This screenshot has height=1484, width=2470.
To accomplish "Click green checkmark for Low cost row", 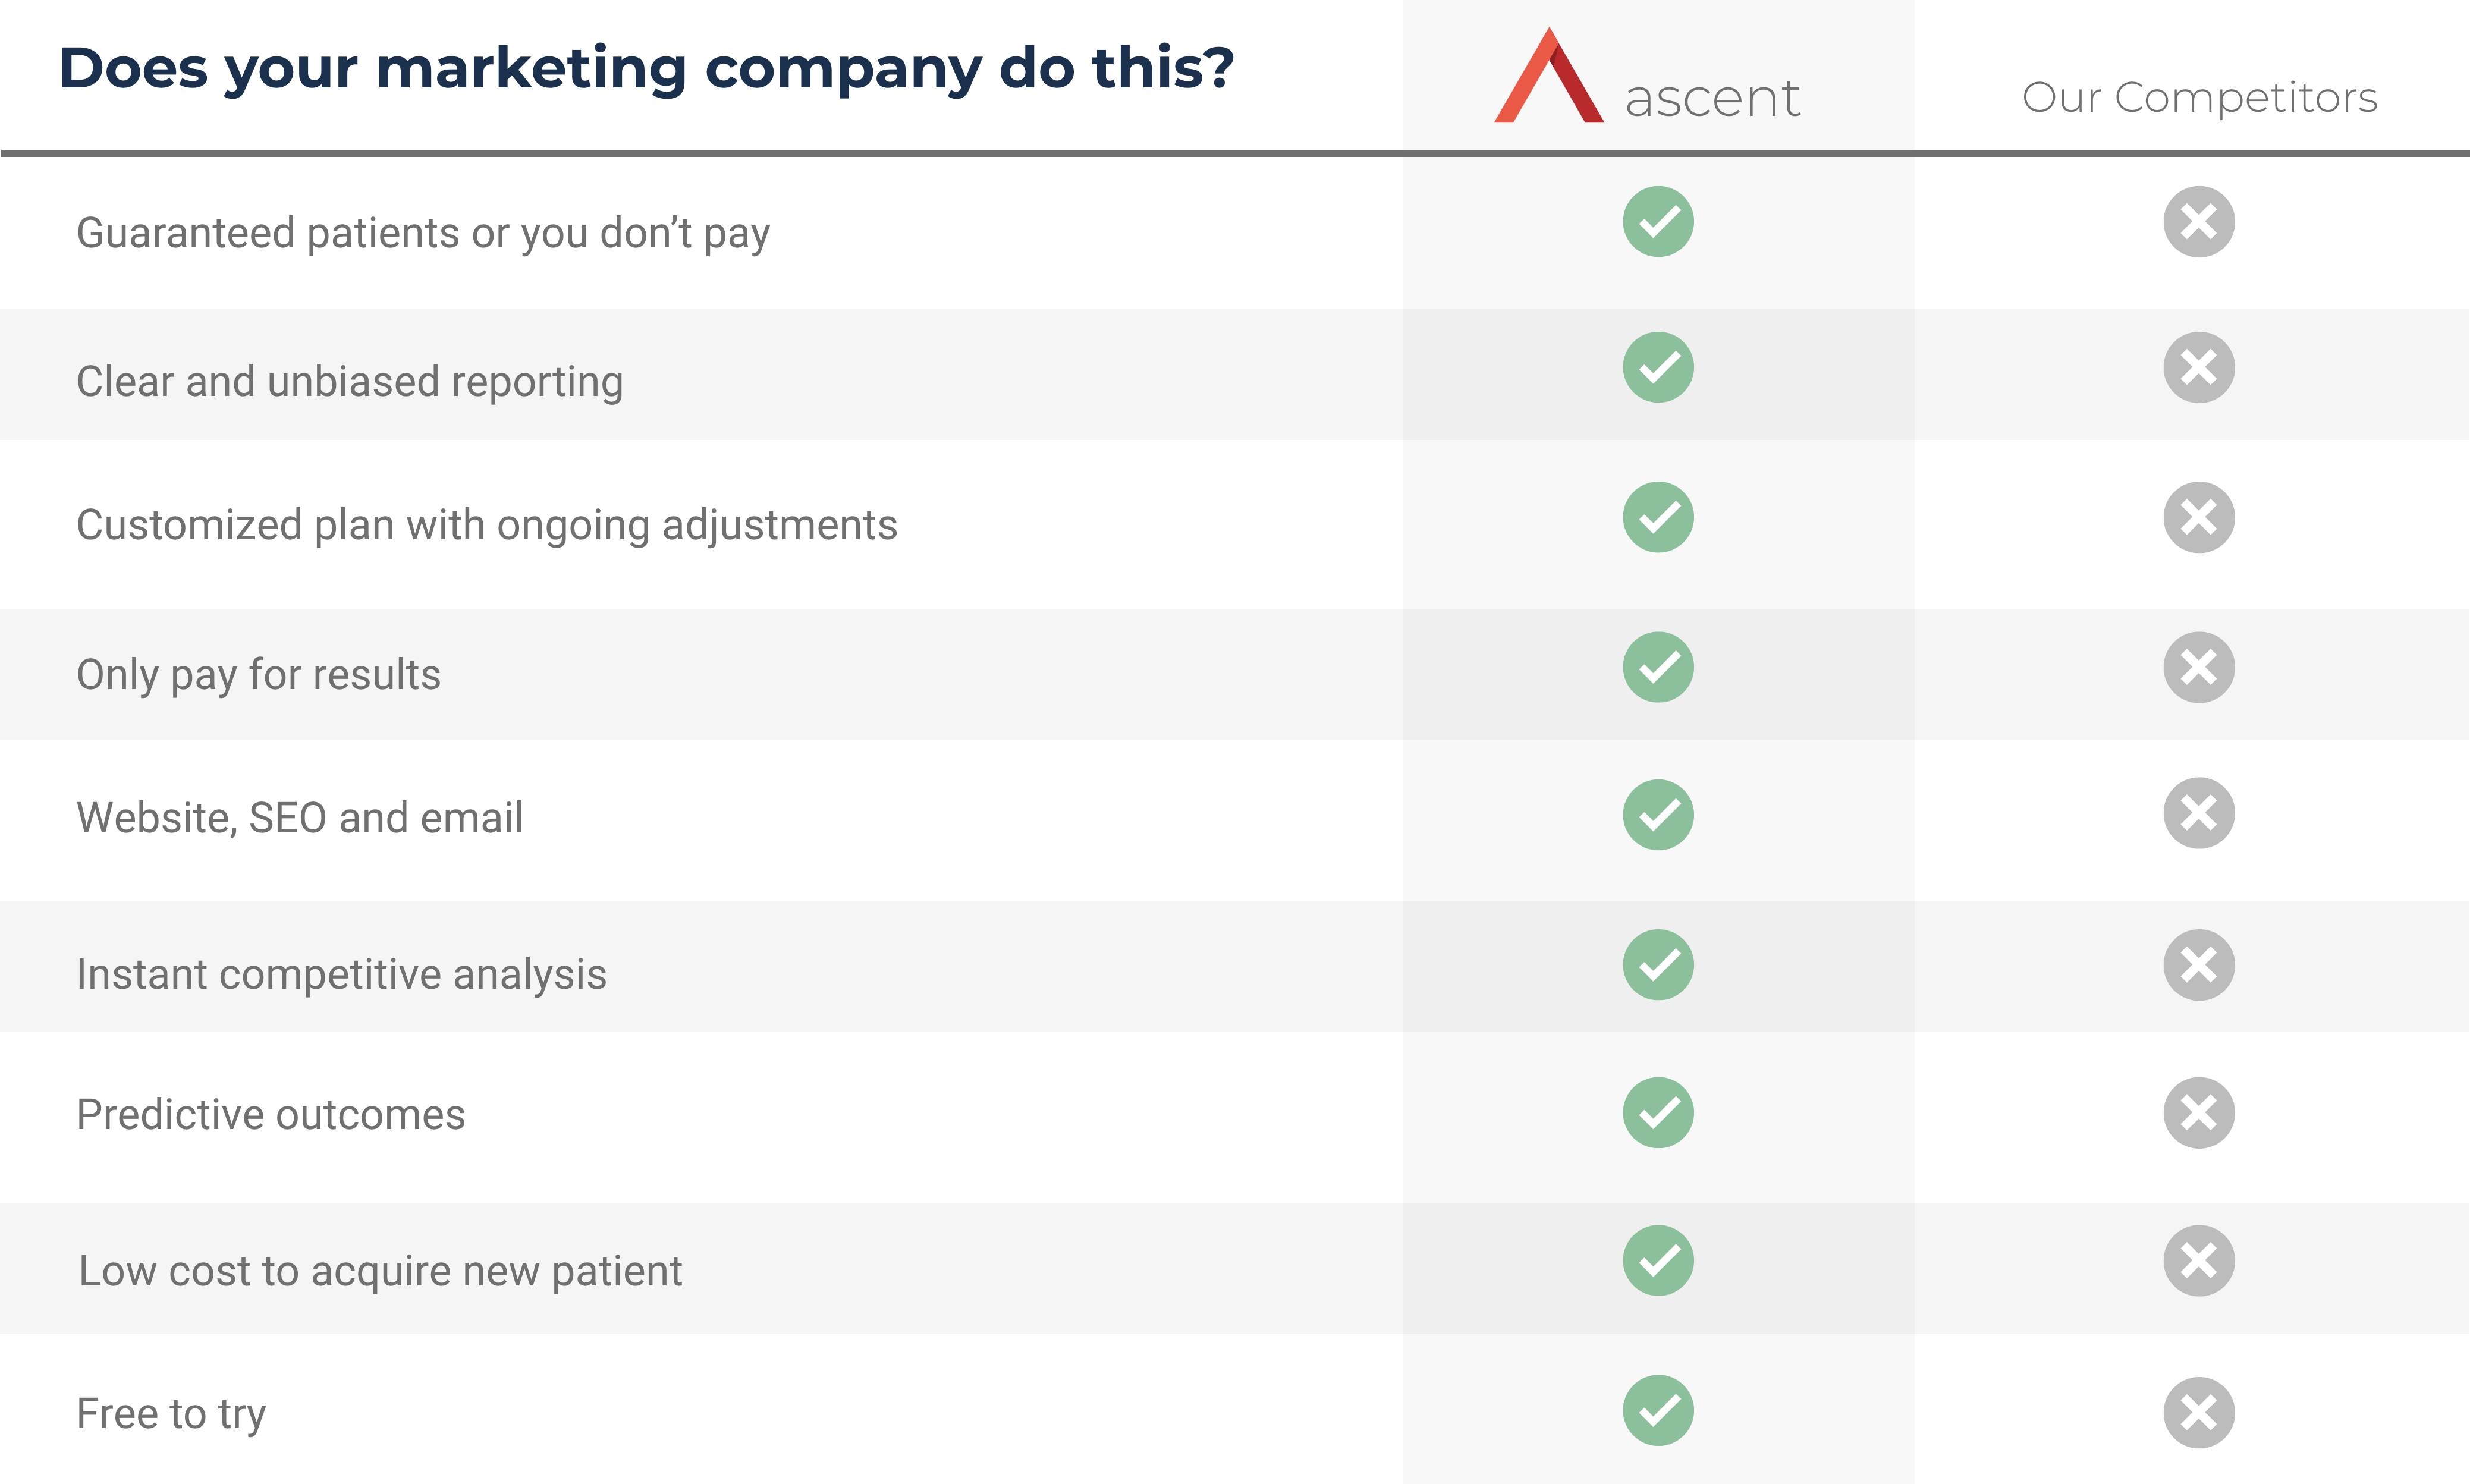I will pos(1657,1261).
